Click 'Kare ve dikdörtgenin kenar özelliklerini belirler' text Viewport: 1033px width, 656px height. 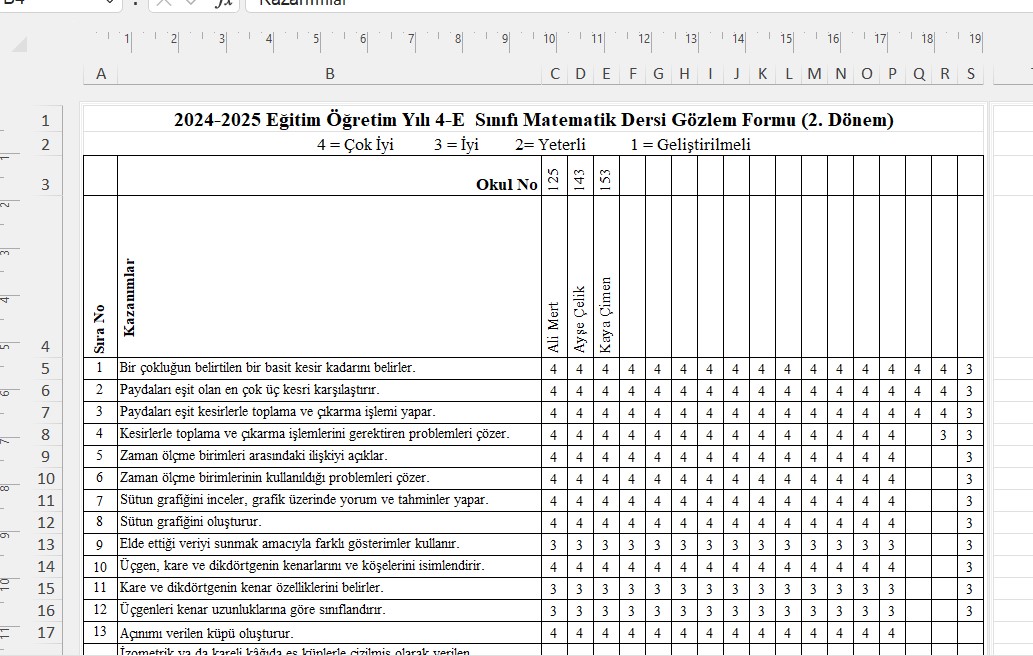251,588
